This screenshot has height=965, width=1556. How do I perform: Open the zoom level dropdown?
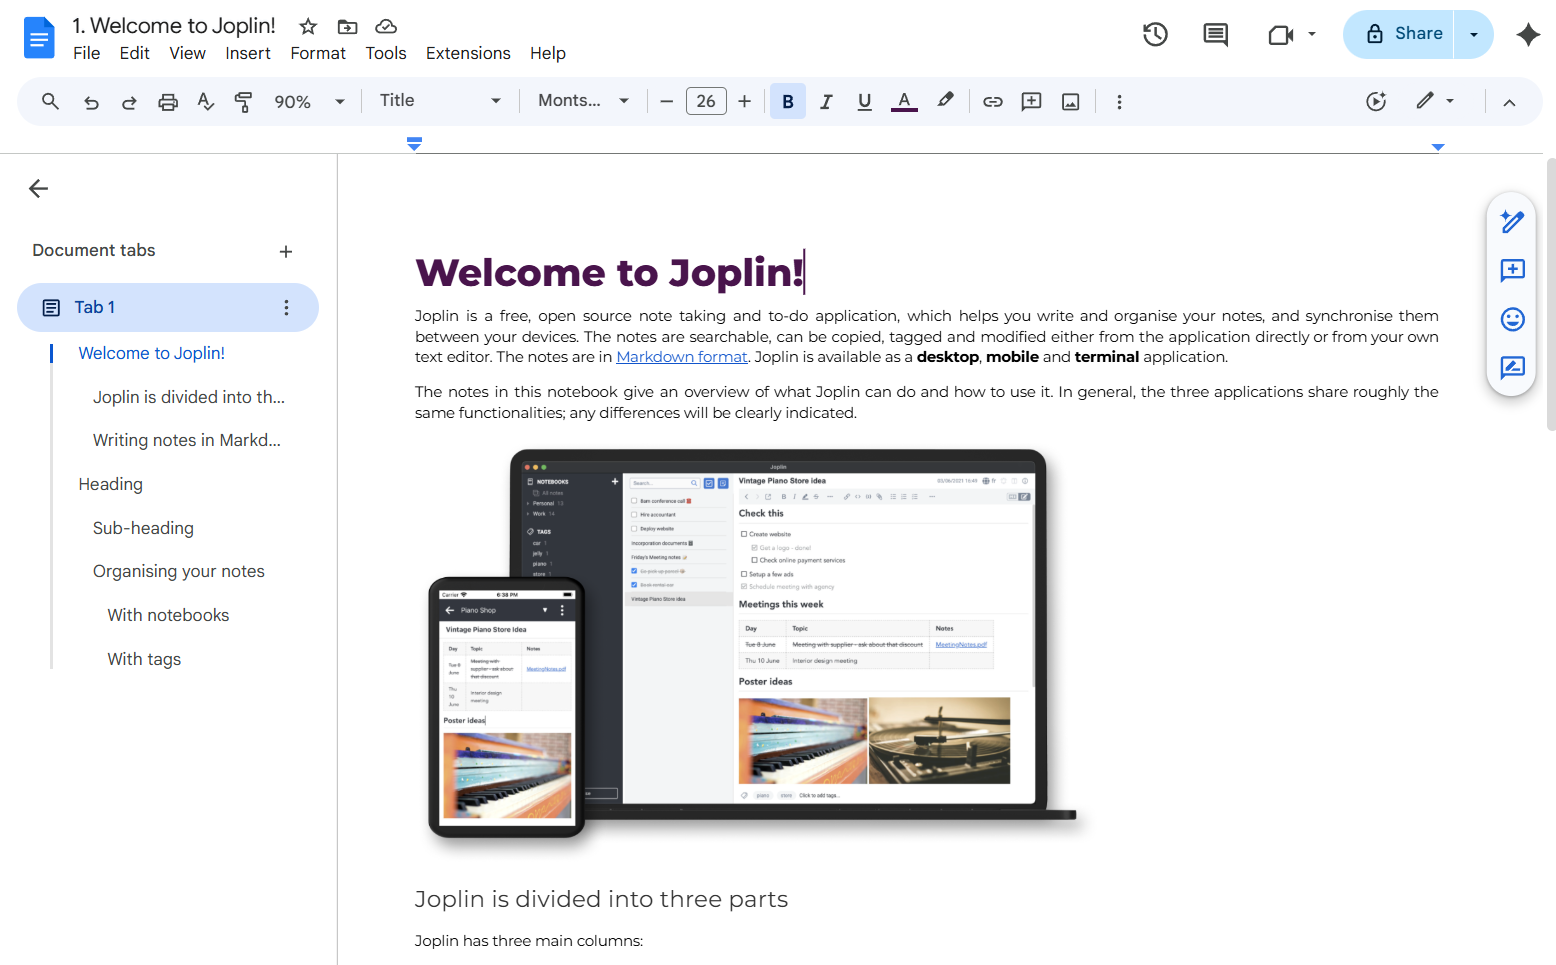310,101
